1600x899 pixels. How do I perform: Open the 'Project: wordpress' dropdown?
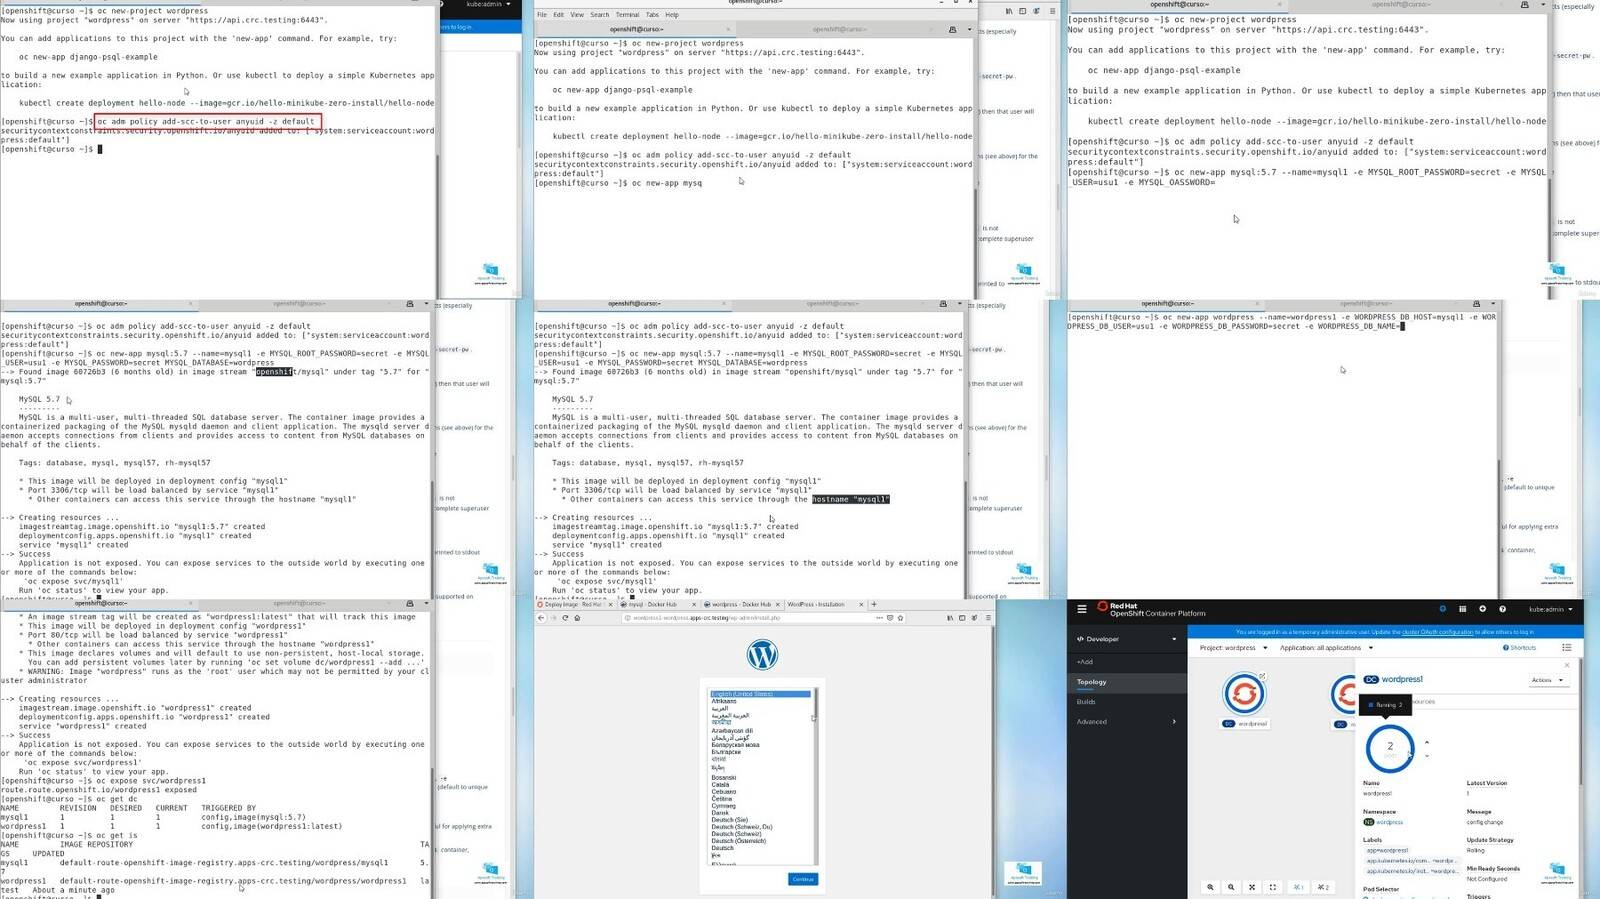click(x=1234, y=648)
